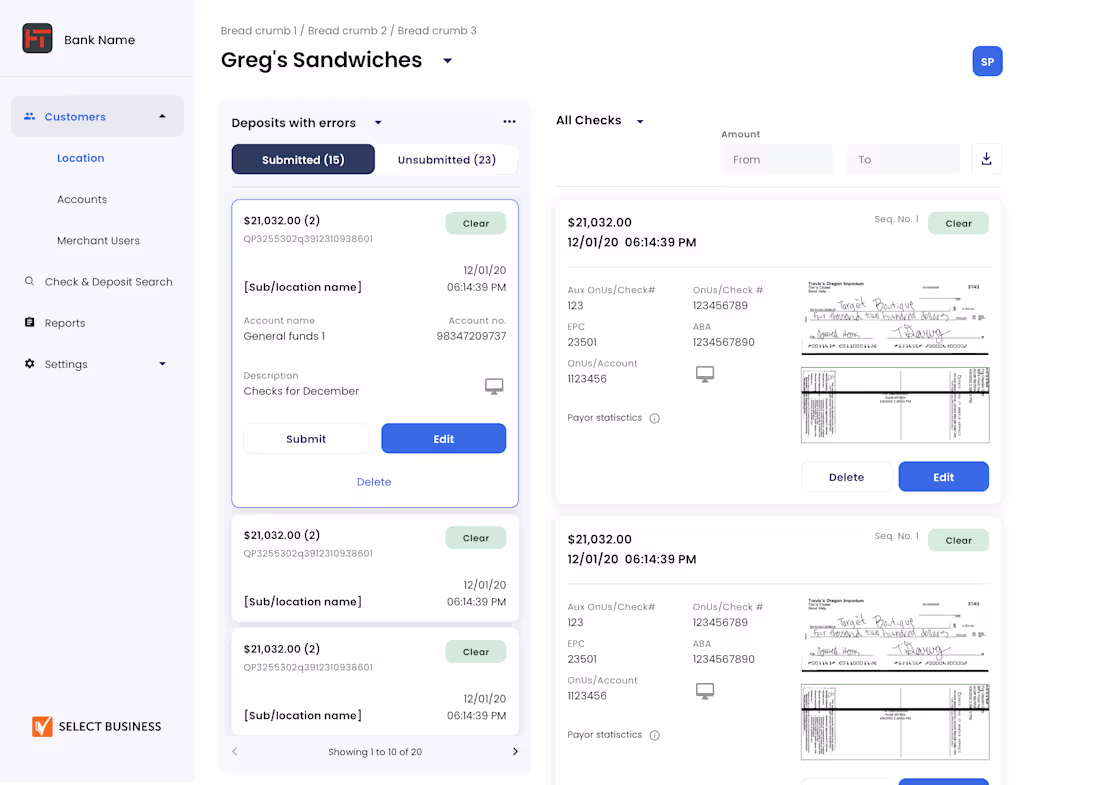Go to previous page of deposits
The image size is (1100, 785).
[x=235, y=751]
